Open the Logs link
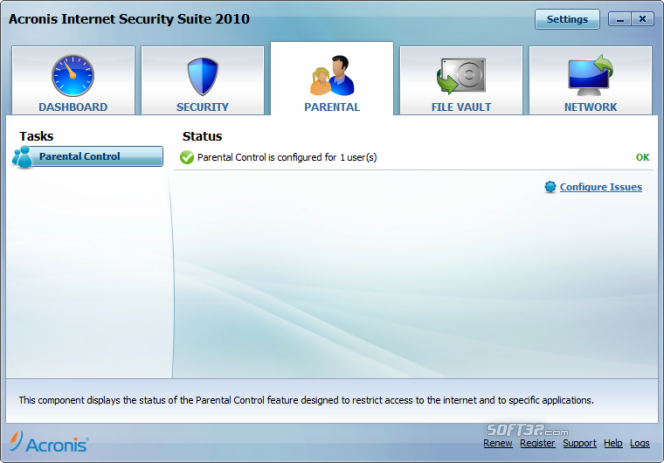 tap(639, 443)
